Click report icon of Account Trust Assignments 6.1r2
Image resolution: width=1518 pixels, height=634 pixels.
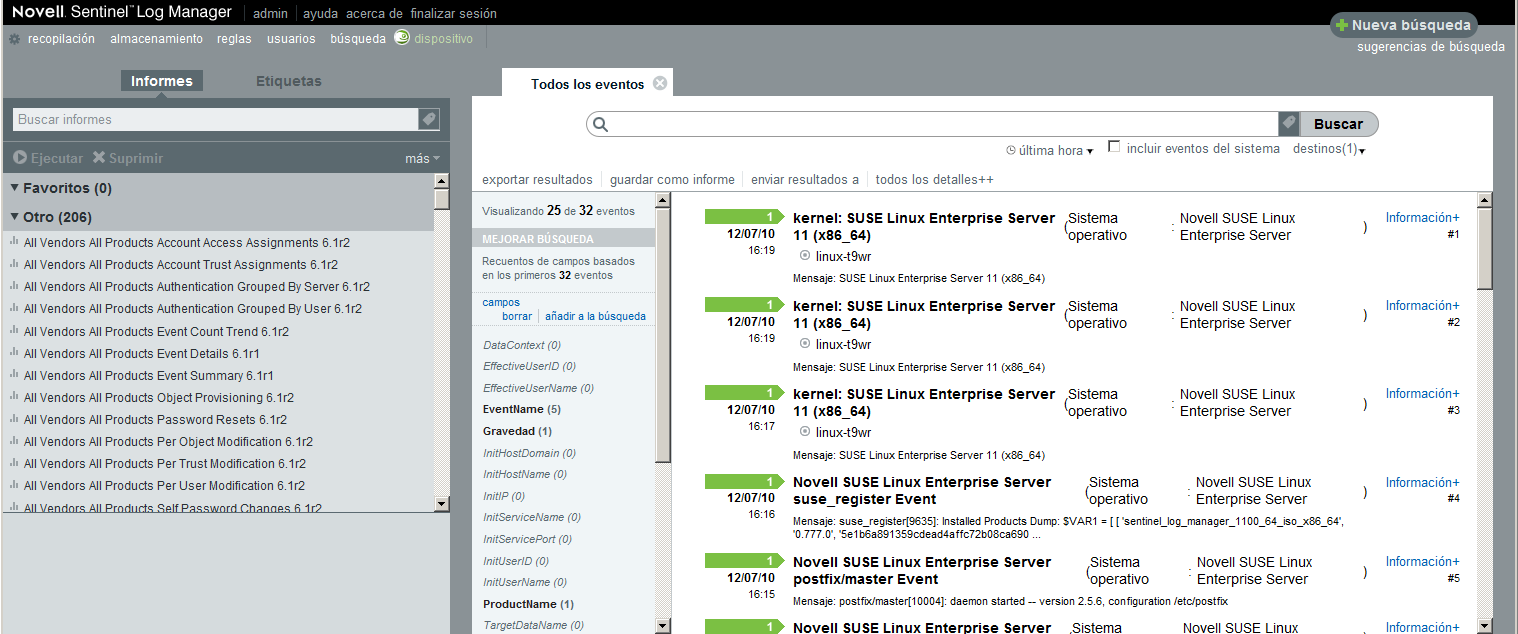14,264
